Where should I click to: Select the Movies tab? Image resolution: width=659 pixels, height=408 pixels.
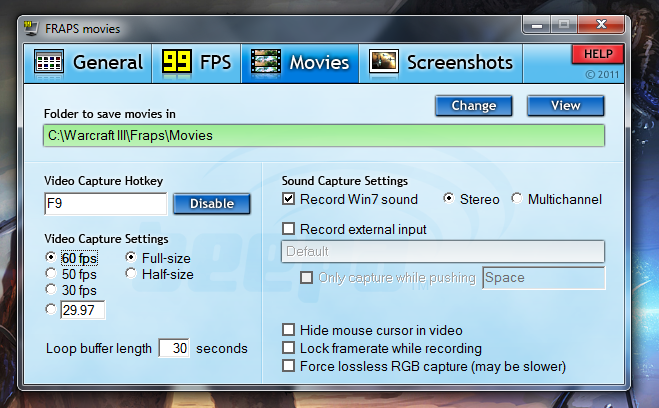click(x=300, y=63)
